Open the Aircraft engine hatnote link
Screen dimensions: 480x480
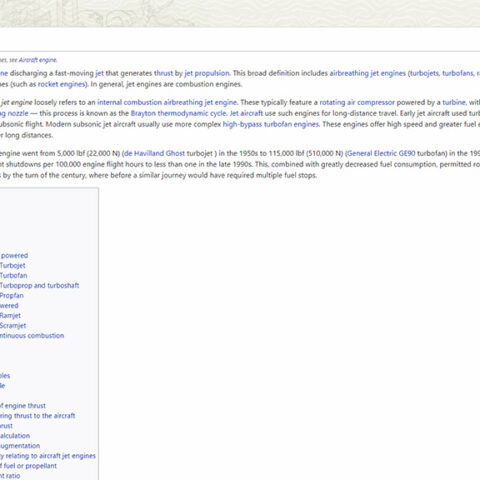(x=38, y=60)
